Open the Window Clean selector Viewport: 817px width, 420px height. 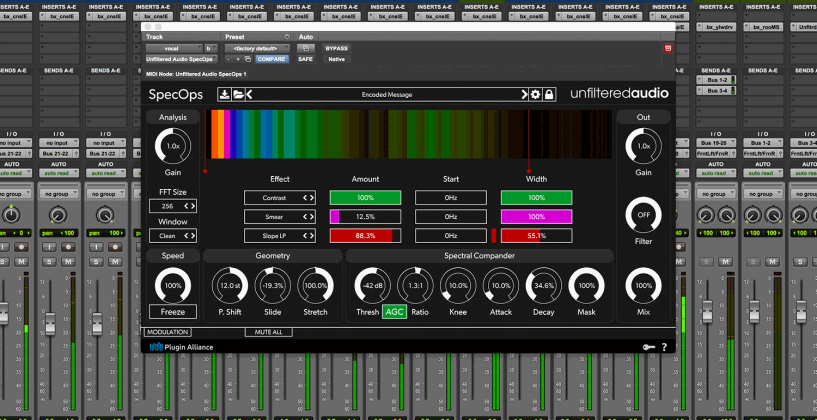point(172,236)
